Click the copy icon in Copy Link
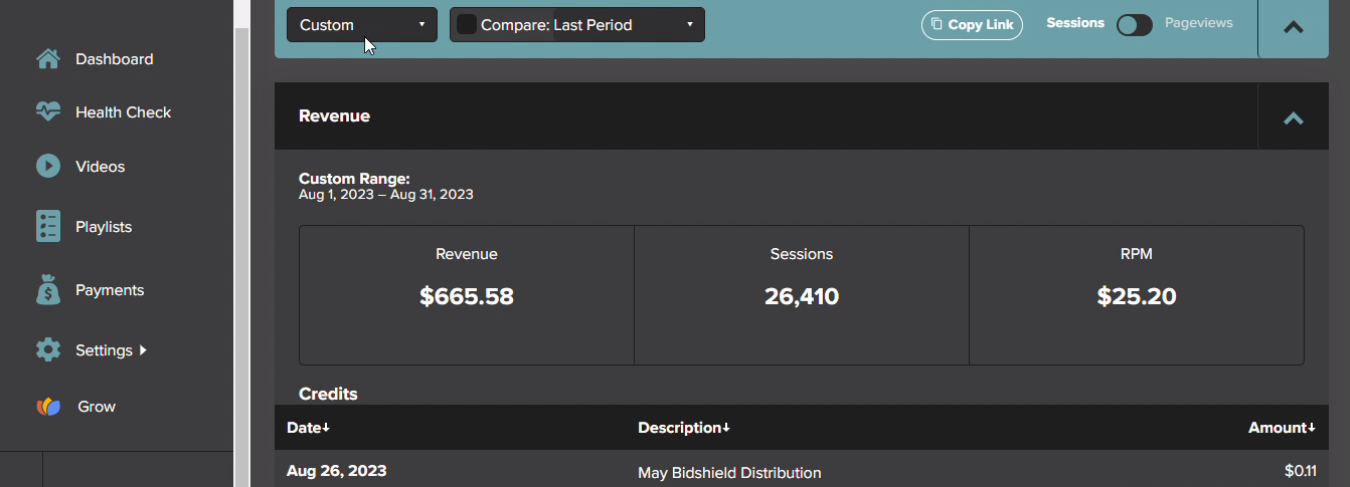 point(936,25)
